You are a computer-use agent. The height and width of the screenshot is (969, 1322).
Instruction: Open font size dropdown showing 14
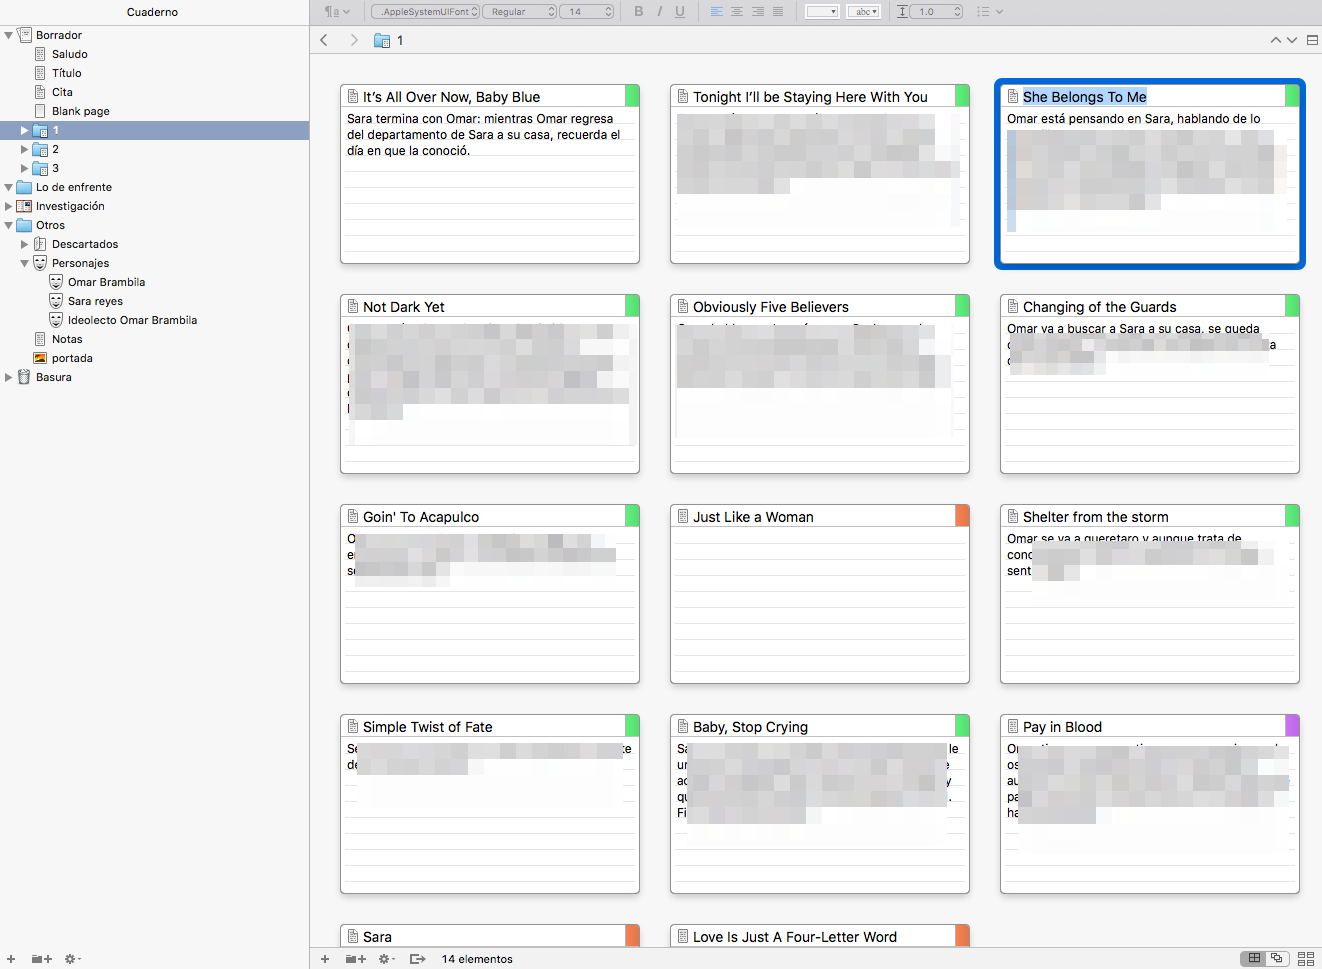[x=587, y=12]
